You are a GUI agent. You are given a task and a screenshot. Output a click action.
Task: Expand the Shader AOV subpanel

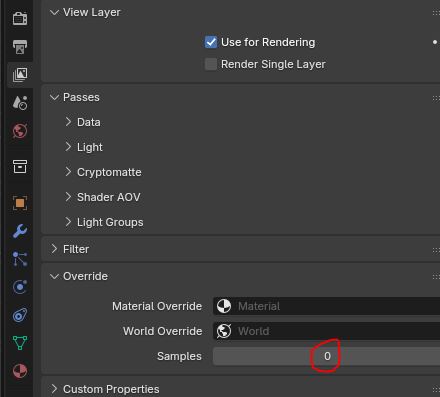[x=68, y=197]
